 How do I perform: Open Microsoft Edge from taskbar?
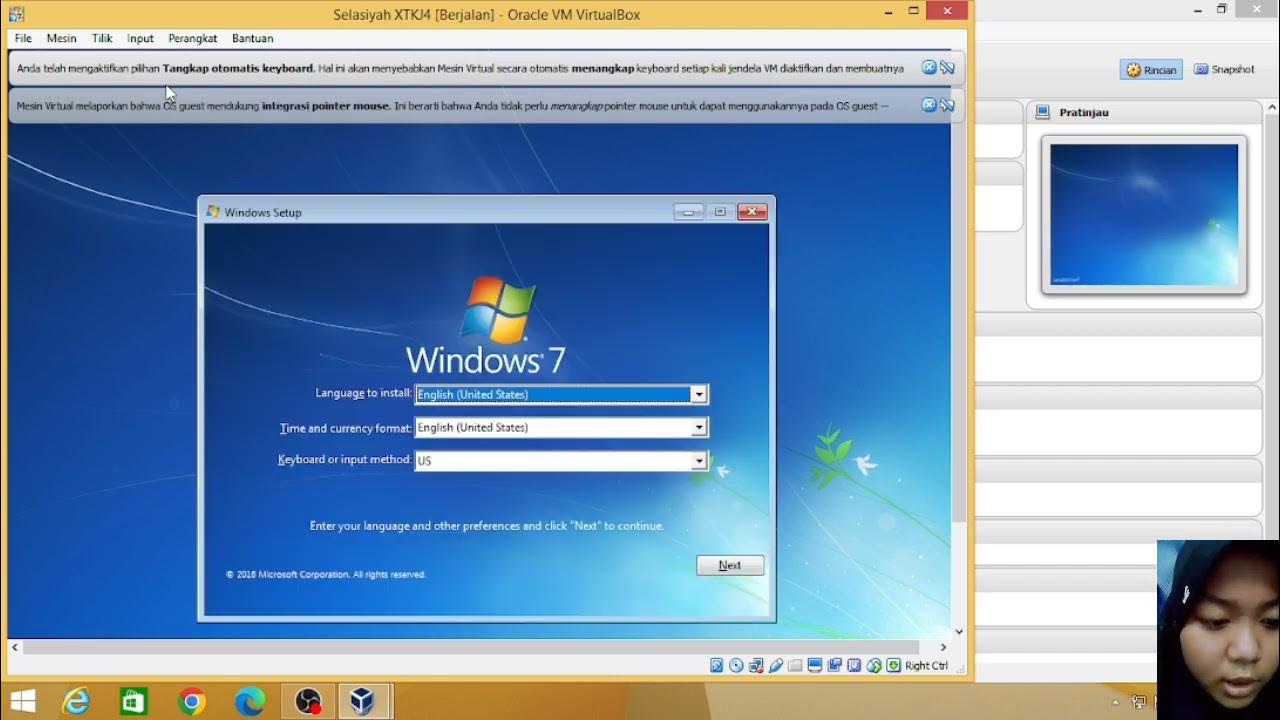pyautogui.click(x=249, y=701)
